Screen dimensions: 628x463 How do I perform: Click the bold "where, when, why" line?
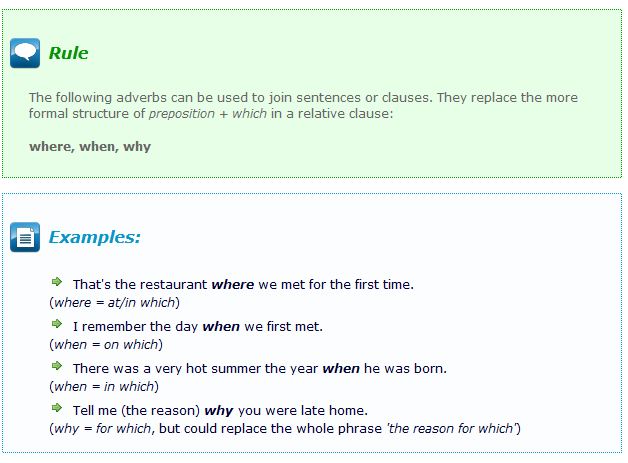90,146
